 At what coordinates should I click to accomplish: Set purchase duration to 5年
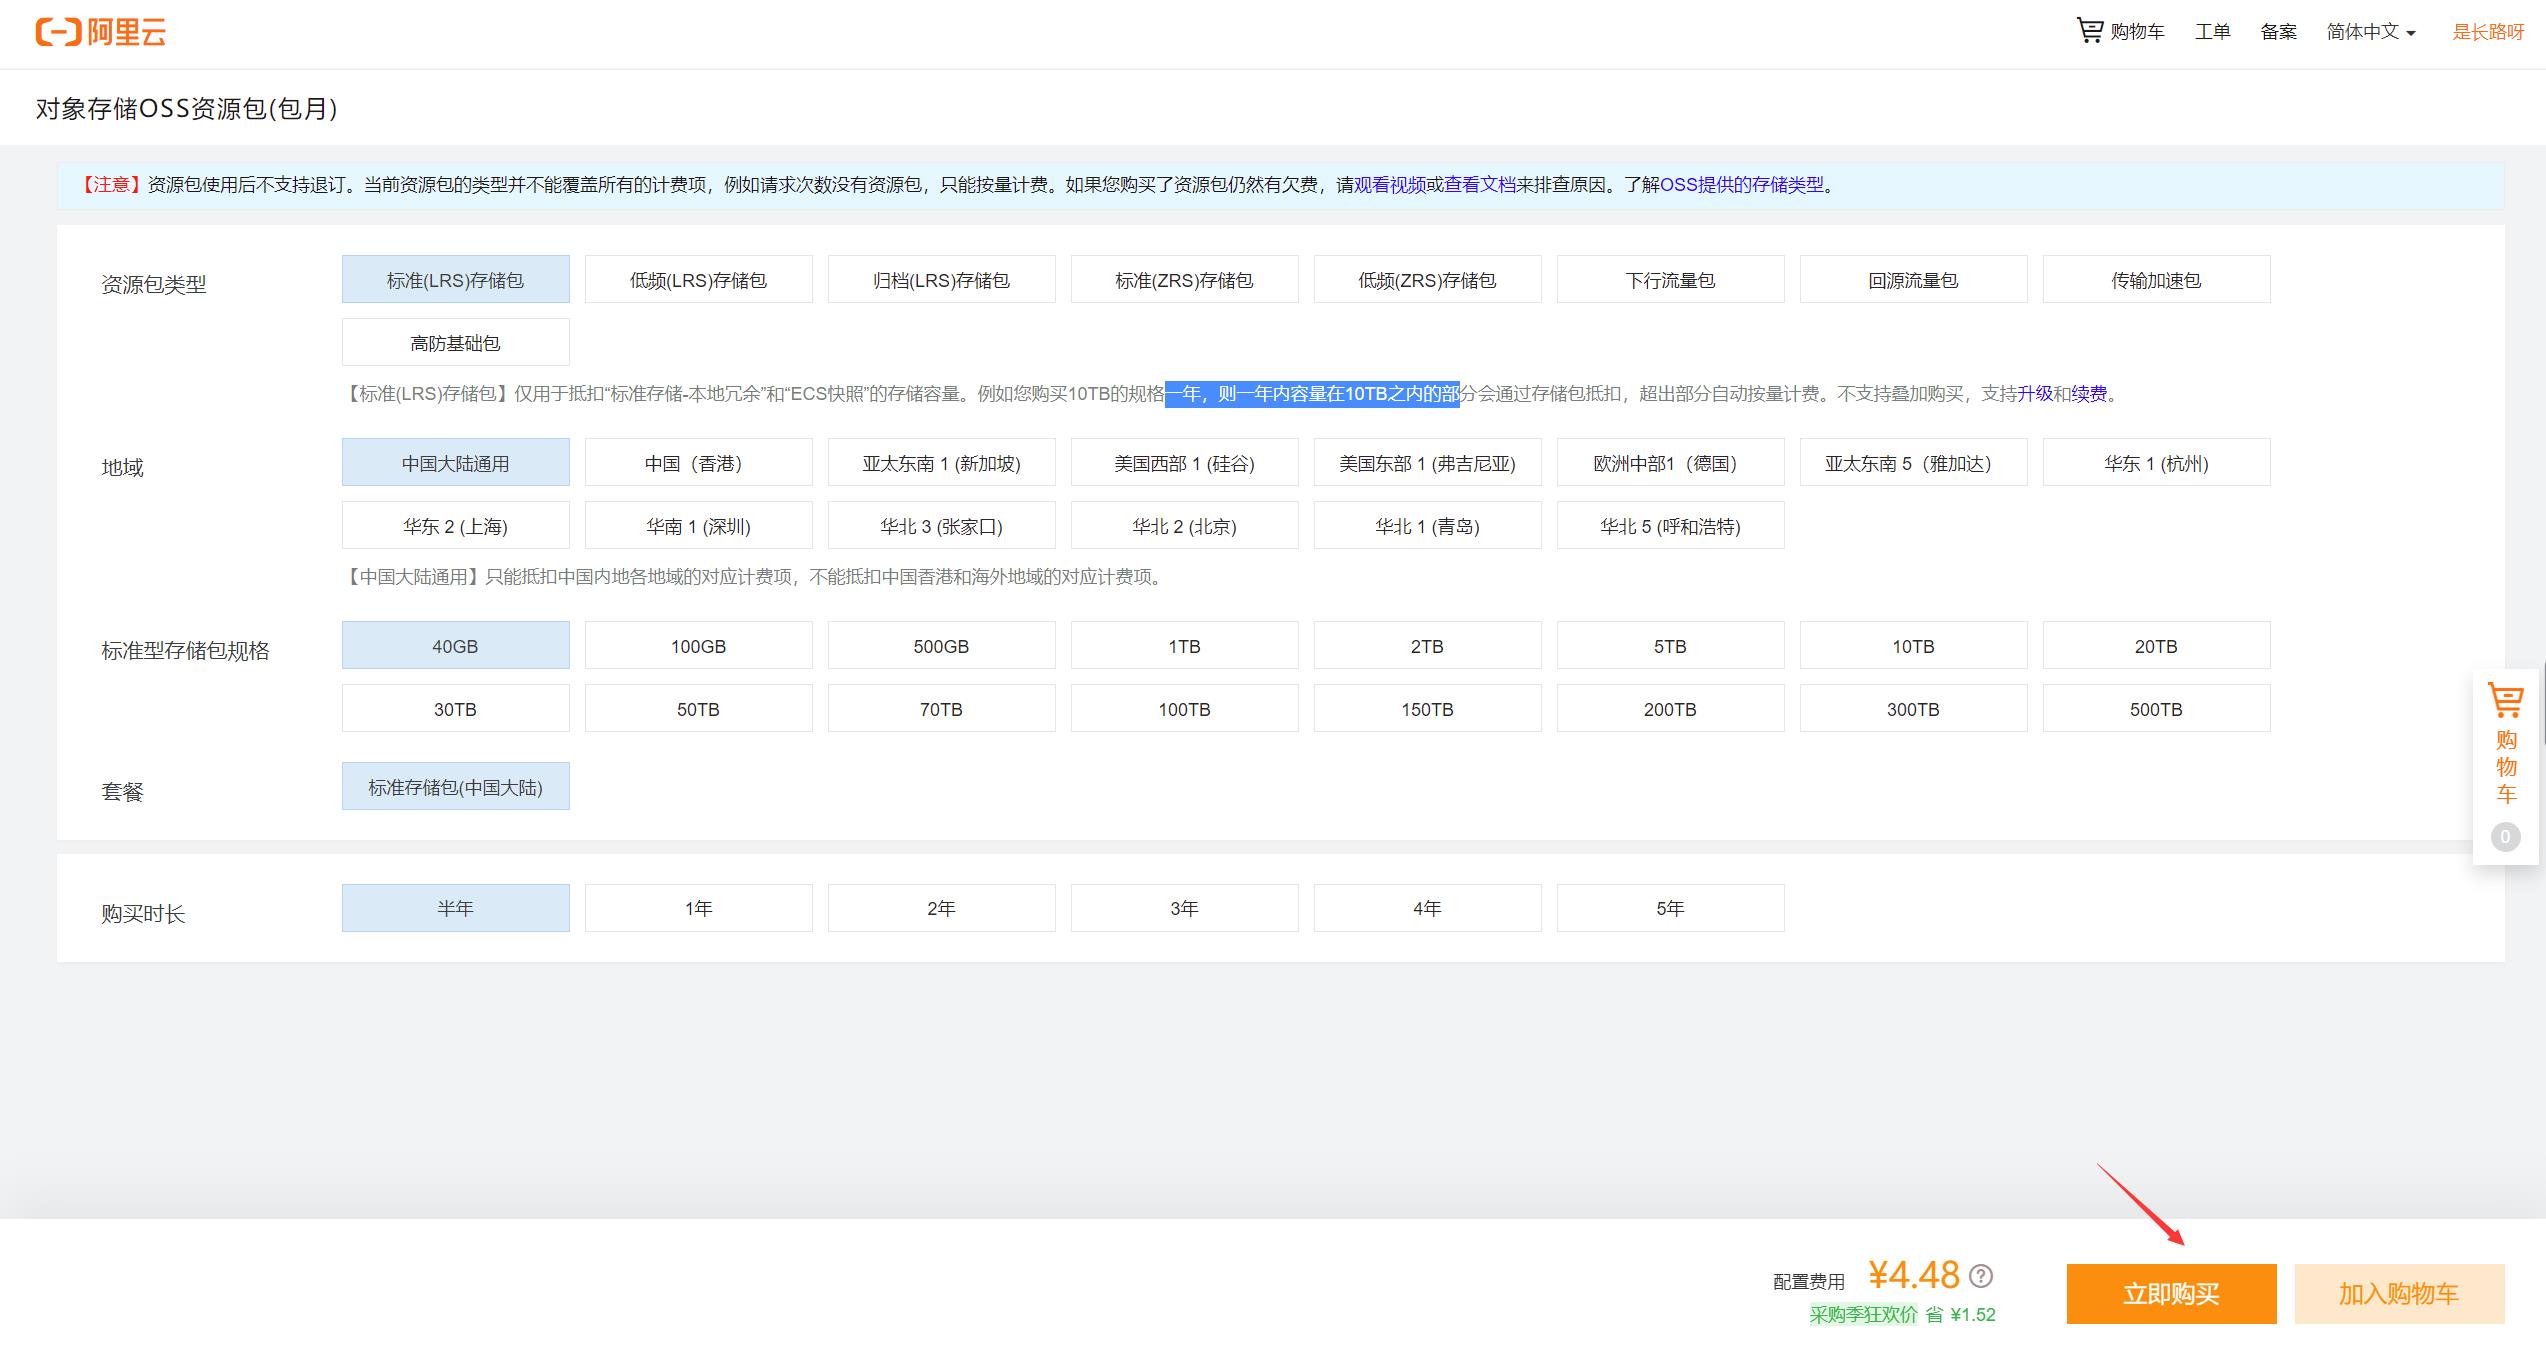(1670, 908)
